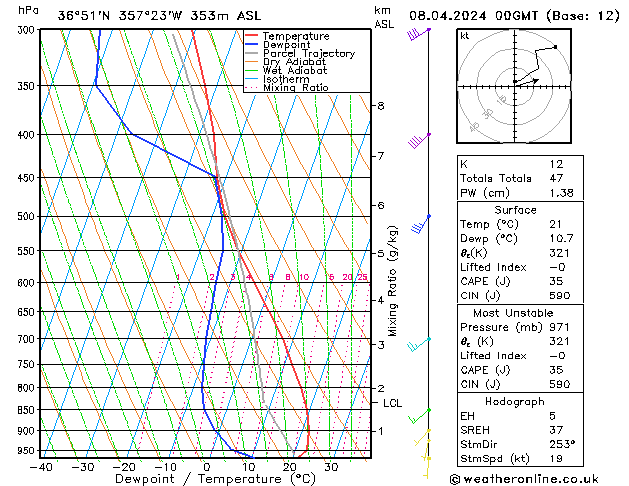
Task: Click the PW (cm) value 1.38
Action: [562, 193]
